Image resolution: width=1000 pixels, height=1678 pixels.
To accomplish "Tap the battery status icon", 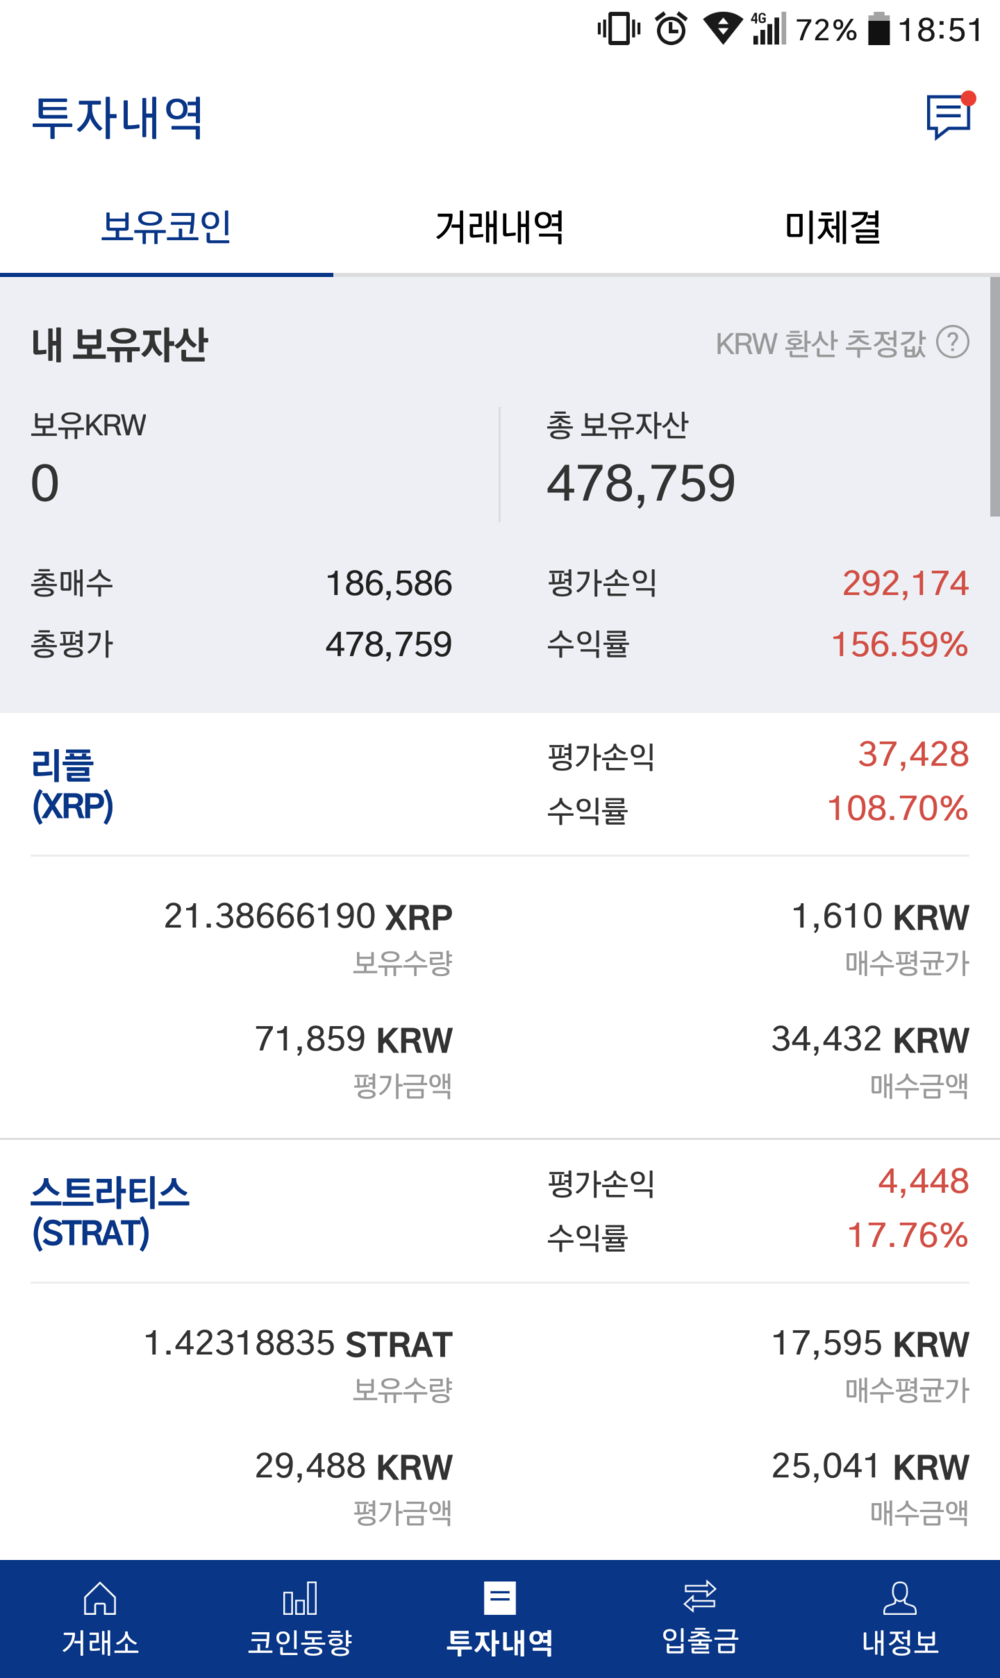I will click(878, 29).
